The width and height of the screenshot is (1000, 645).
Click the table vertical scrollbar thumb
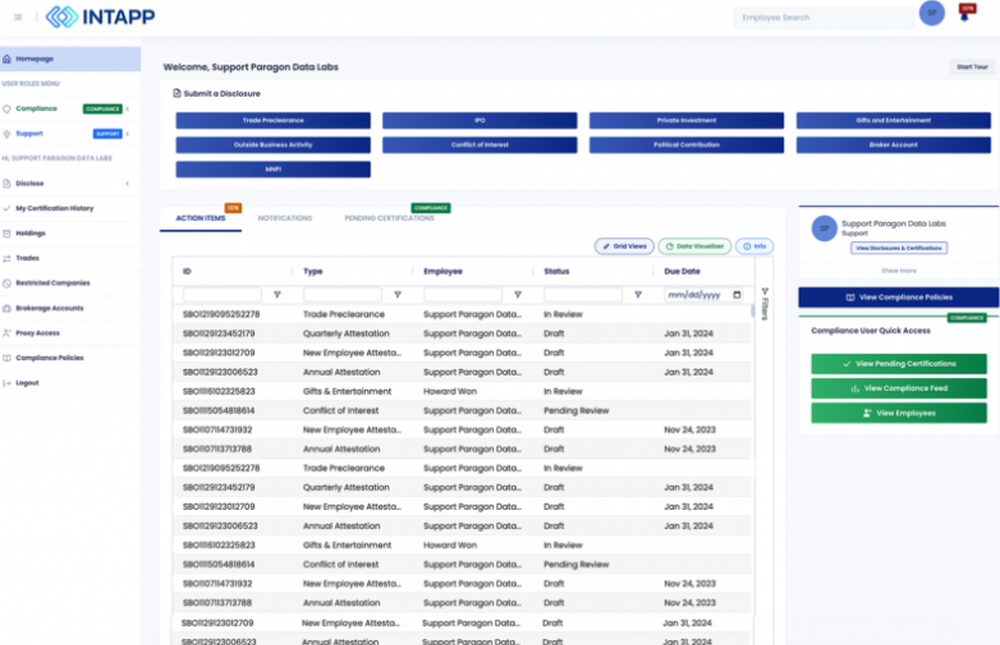pos(753,311)
